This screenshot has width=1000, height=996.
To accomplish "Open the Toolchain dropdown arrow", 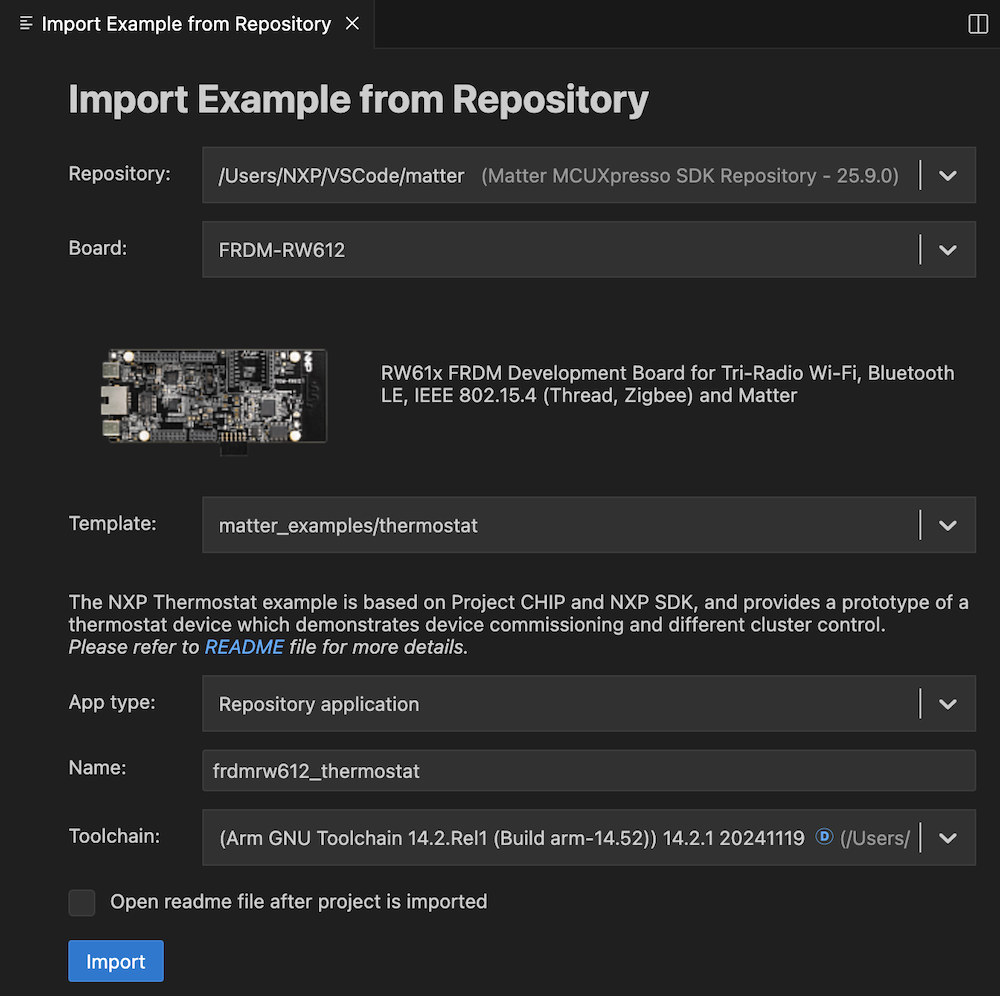I will [x=948, y=838].
